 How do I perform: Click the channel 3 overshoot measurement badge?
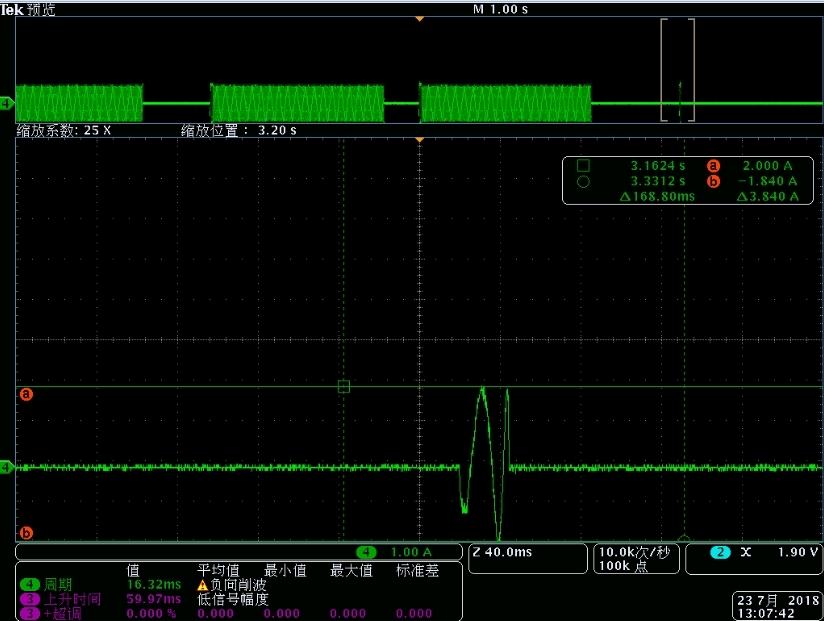click(30, 613)
